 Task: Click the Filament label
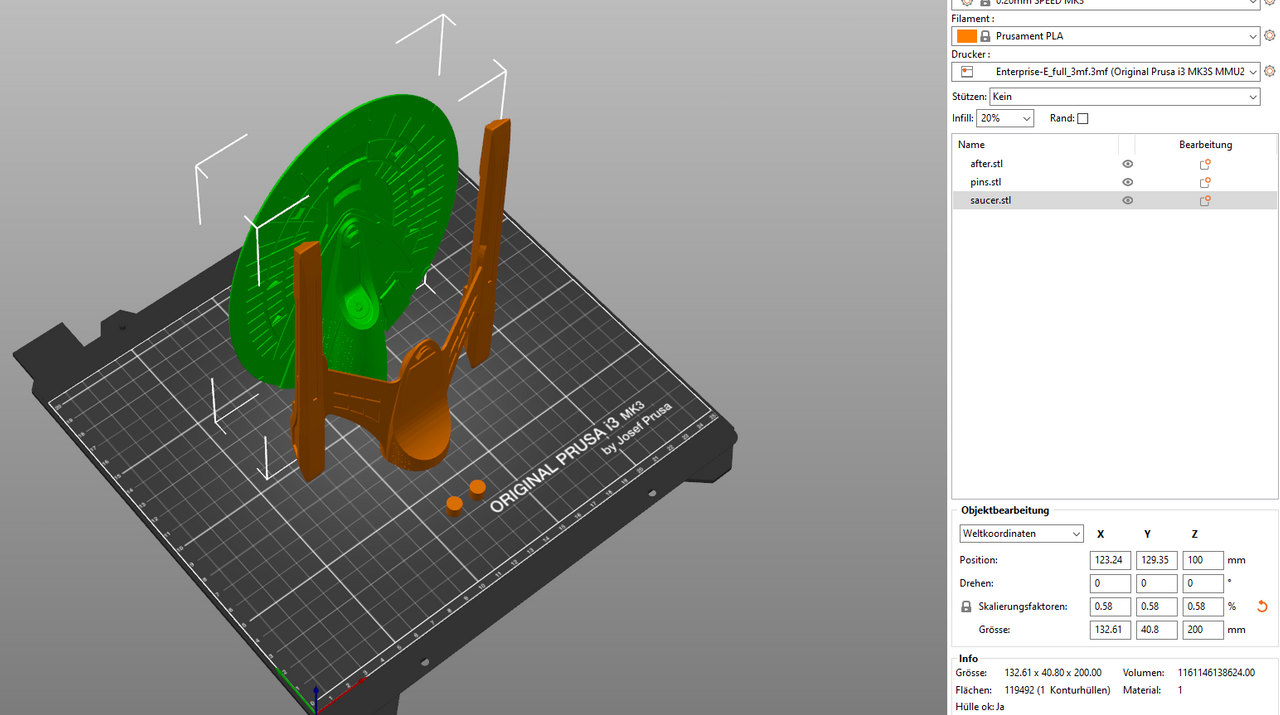click(973, 18)
